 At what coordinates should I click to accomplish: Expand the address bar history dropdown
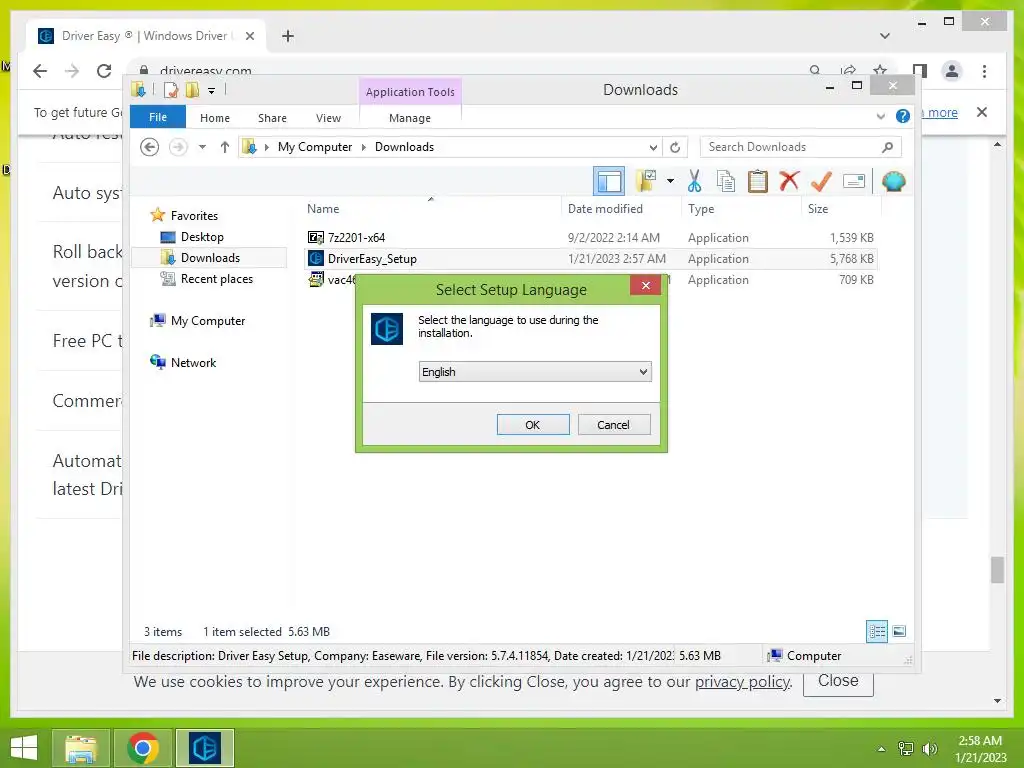click(x=652, y=147)
